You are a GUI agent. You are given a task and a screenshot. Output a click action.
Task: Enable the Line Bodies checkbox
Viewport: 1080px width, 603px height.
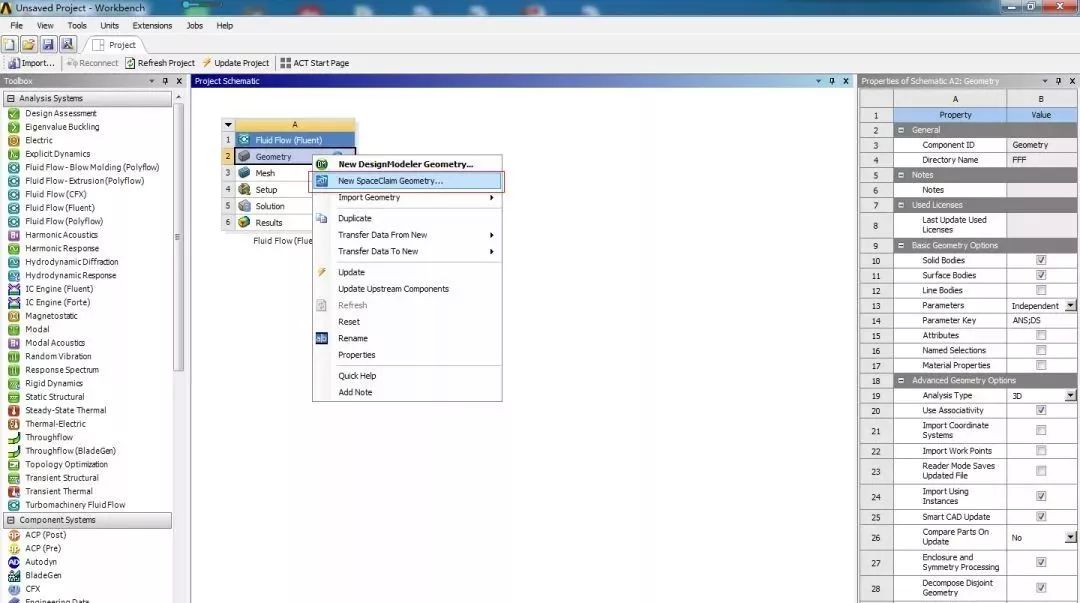1041,290
